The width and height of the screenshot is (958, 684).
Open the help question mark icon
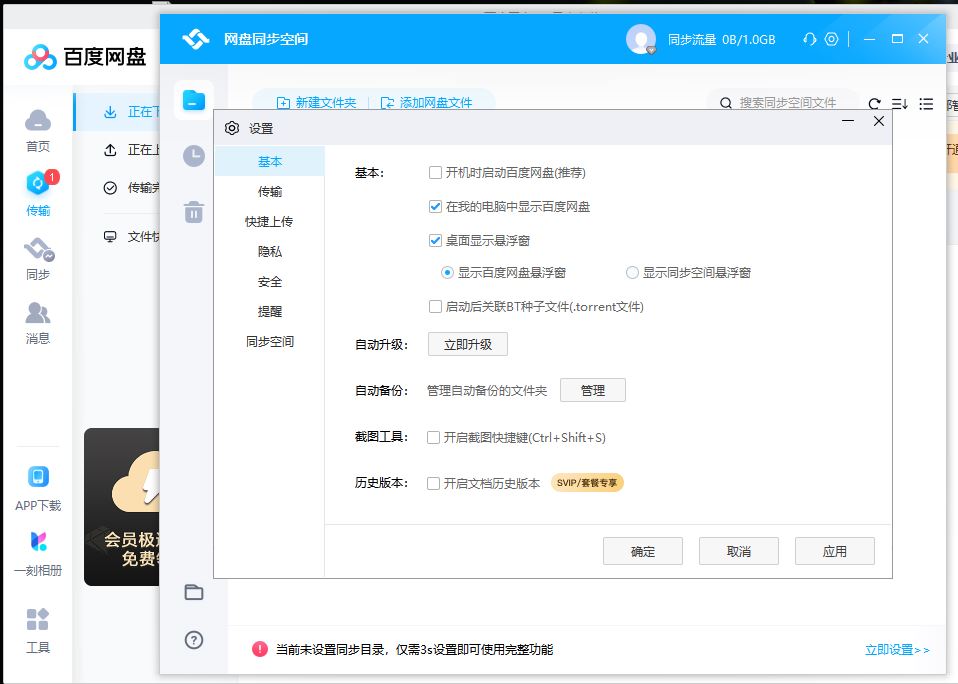point(194,640)
